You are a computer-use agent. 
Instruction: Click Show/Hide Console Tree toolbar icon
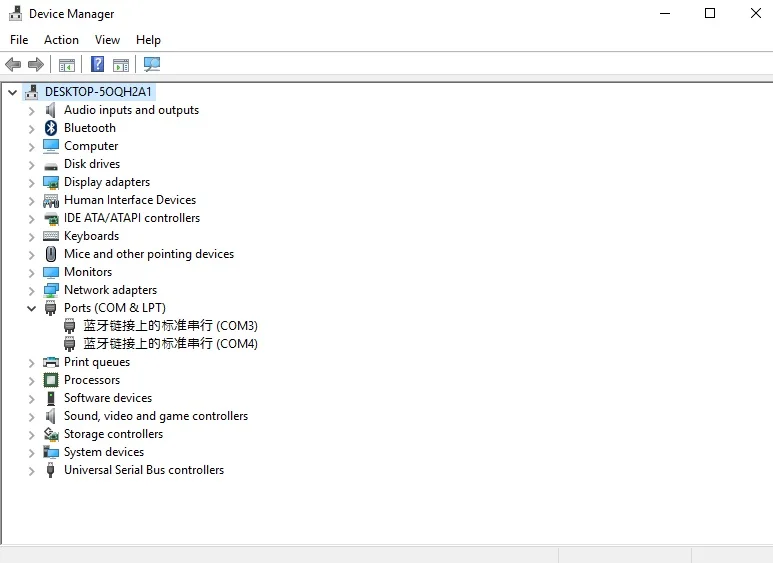point(67,65)
